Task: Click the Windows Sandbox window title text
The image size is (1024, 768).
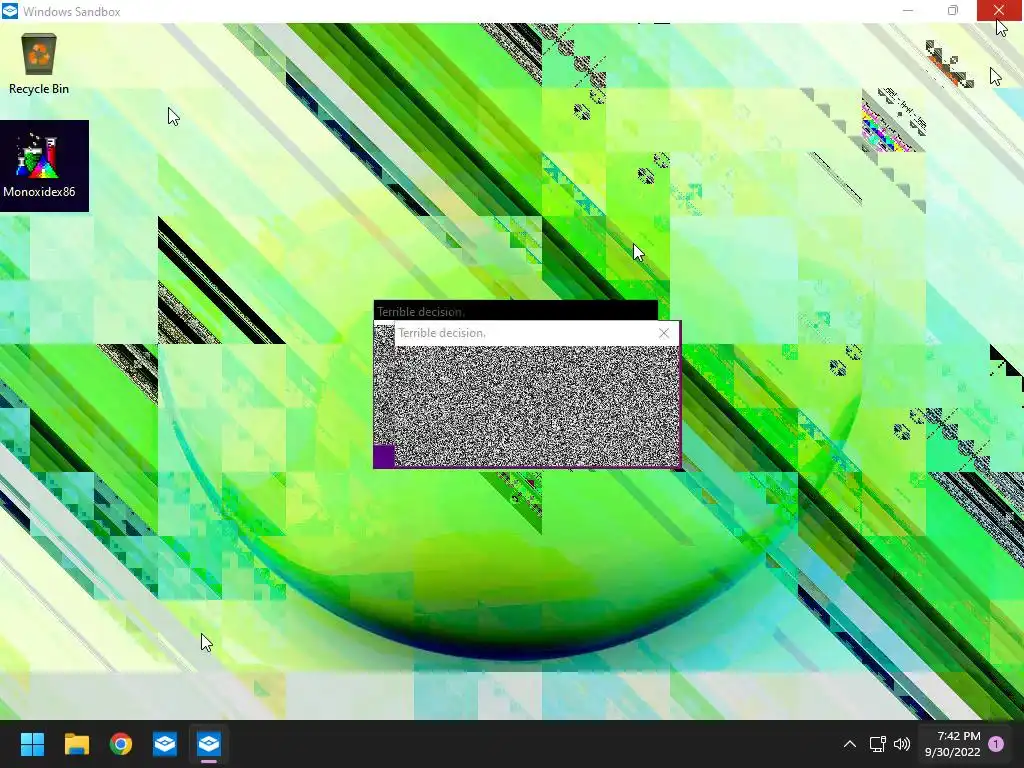Action: coord(72,12)
